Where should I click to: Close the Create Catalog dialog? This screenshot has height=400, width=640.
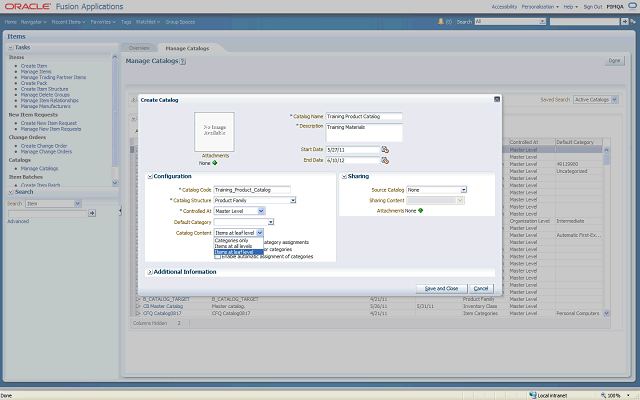point(496,100)
